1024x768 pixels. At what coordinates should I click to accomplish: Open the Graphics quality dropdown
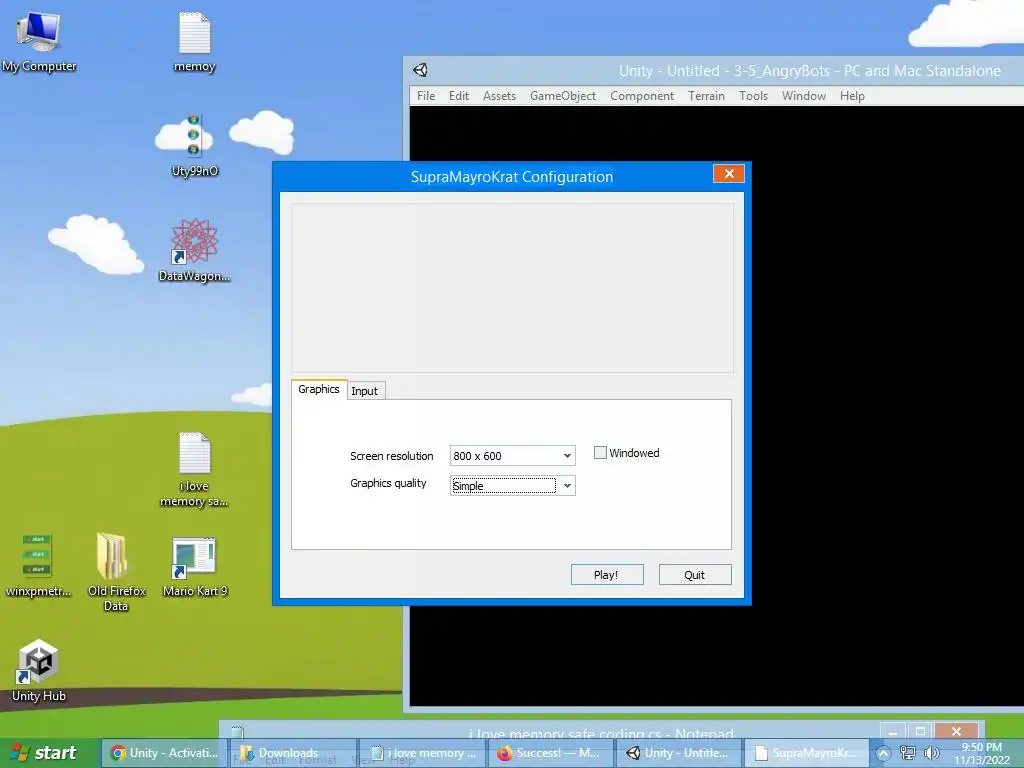[513, 486]
